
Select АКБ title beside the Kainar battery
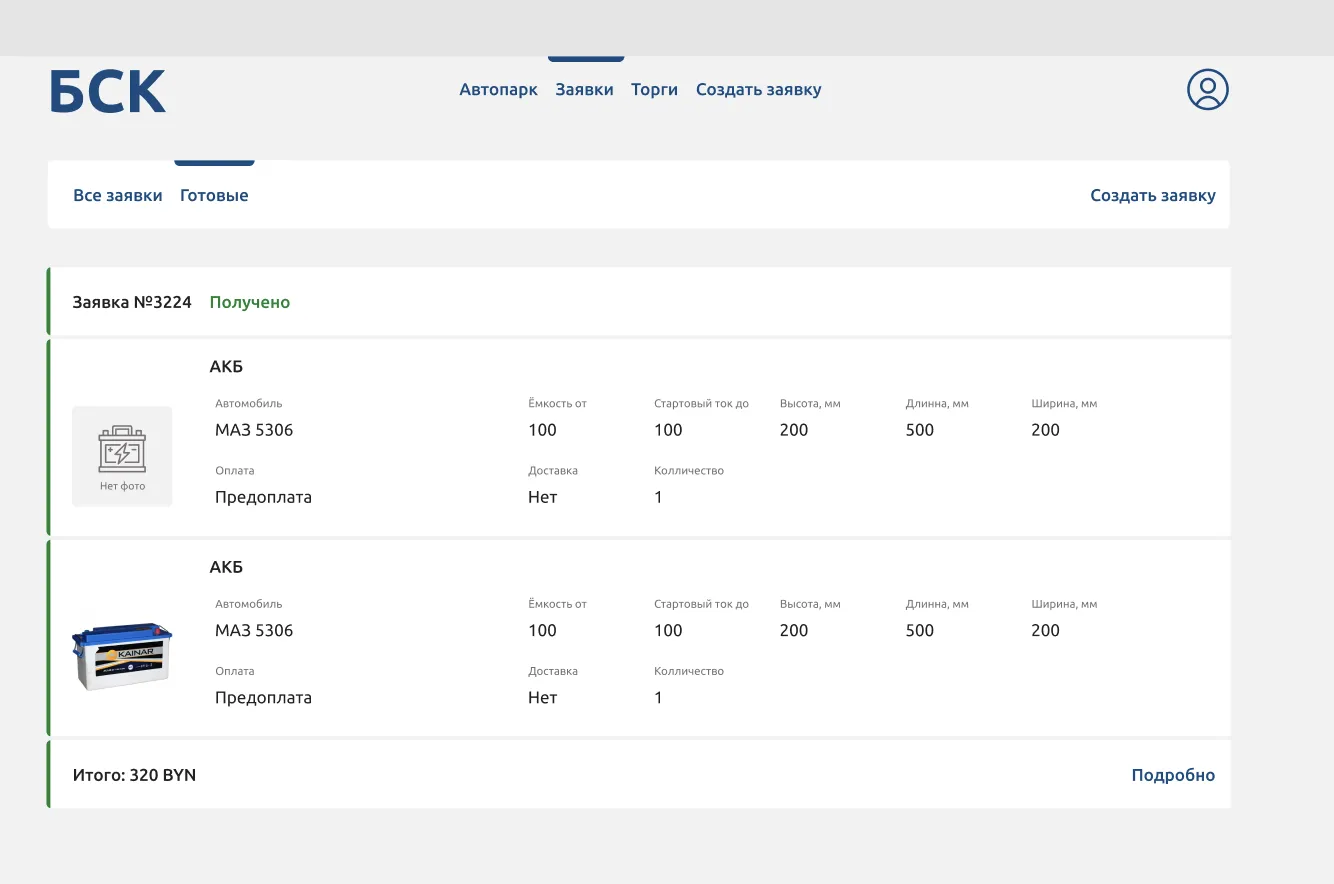(226, 567)
